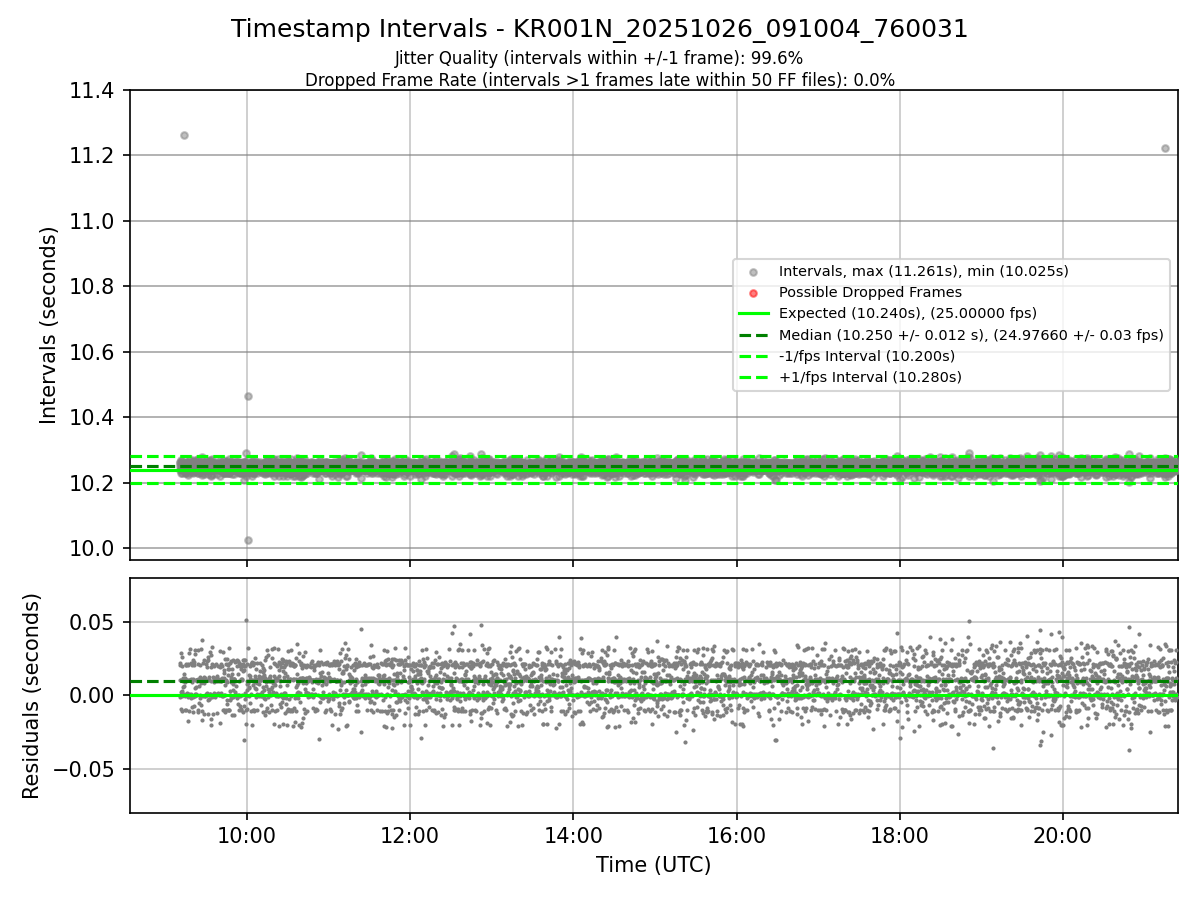Click the minimum outlier point near 10.025 seconds
The height and width of the screenshot is (900, 1200).
point(248,540)
